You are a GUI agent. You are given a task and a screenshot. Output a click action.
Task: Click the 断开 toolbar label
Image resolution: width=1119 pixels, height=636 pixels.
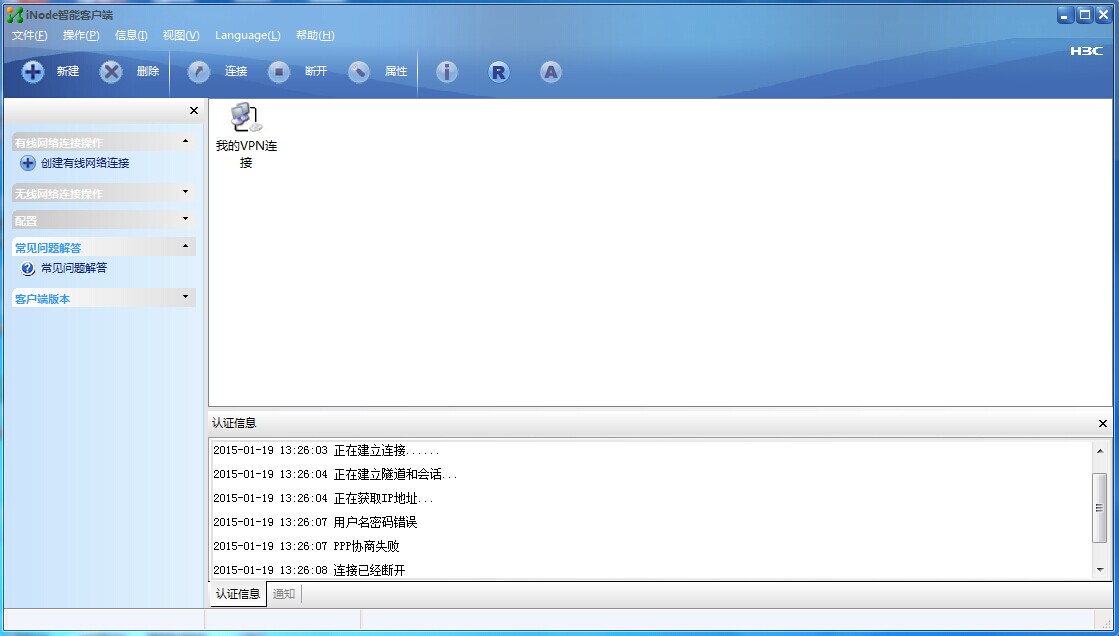(316, 71)
